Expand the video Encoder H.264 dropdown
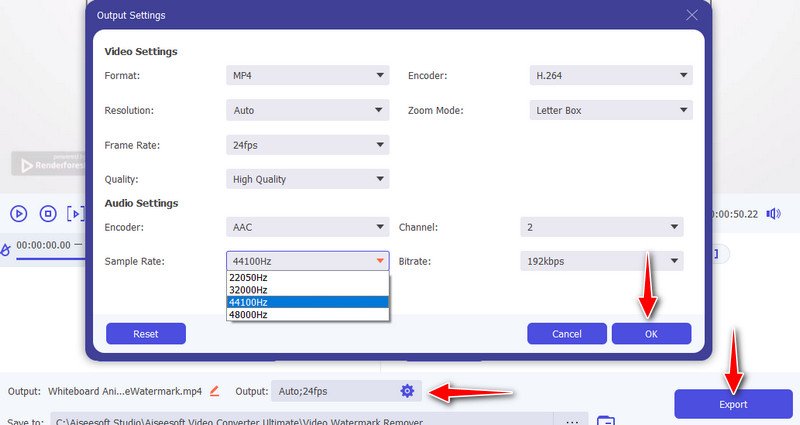This screenshot has width=800, height=425. pos(610,75)
